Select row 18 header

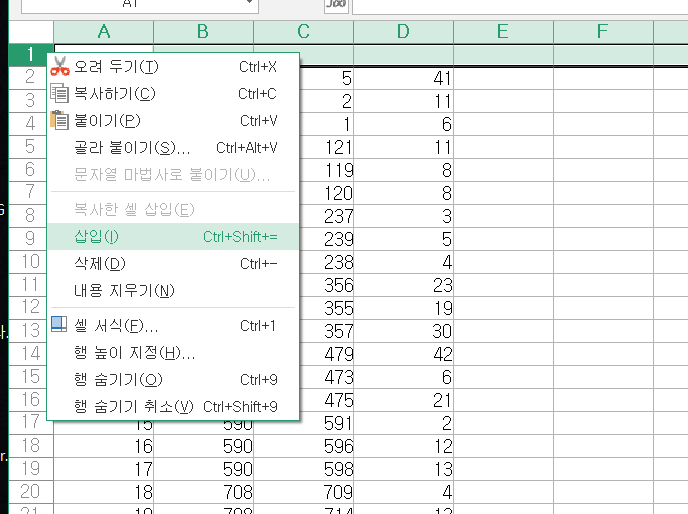click(31, 446)
